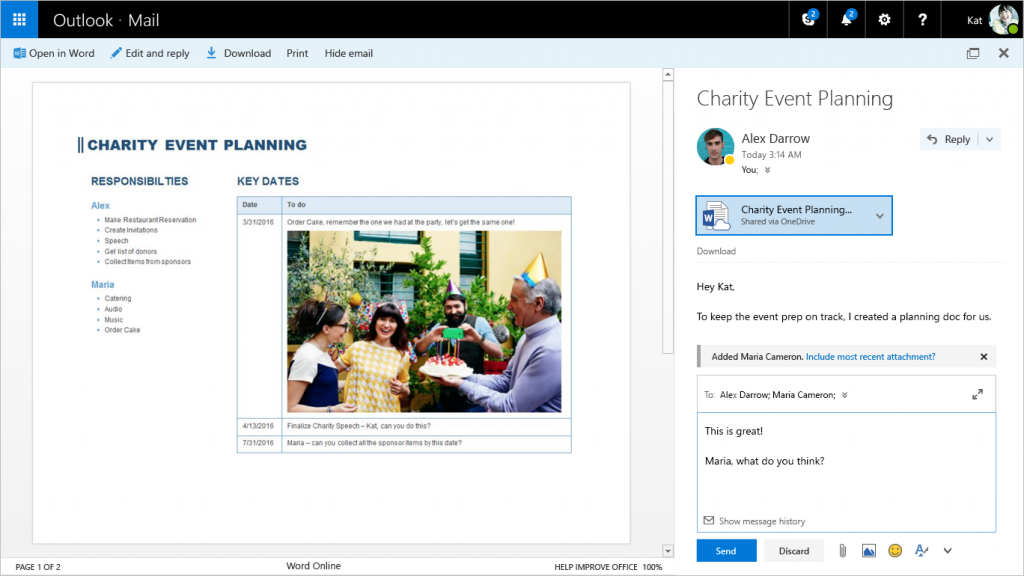Viewport: 1024px width, 576px height.
Task: Switch to Edit and reply mode
Action: [x=150, y=53]
